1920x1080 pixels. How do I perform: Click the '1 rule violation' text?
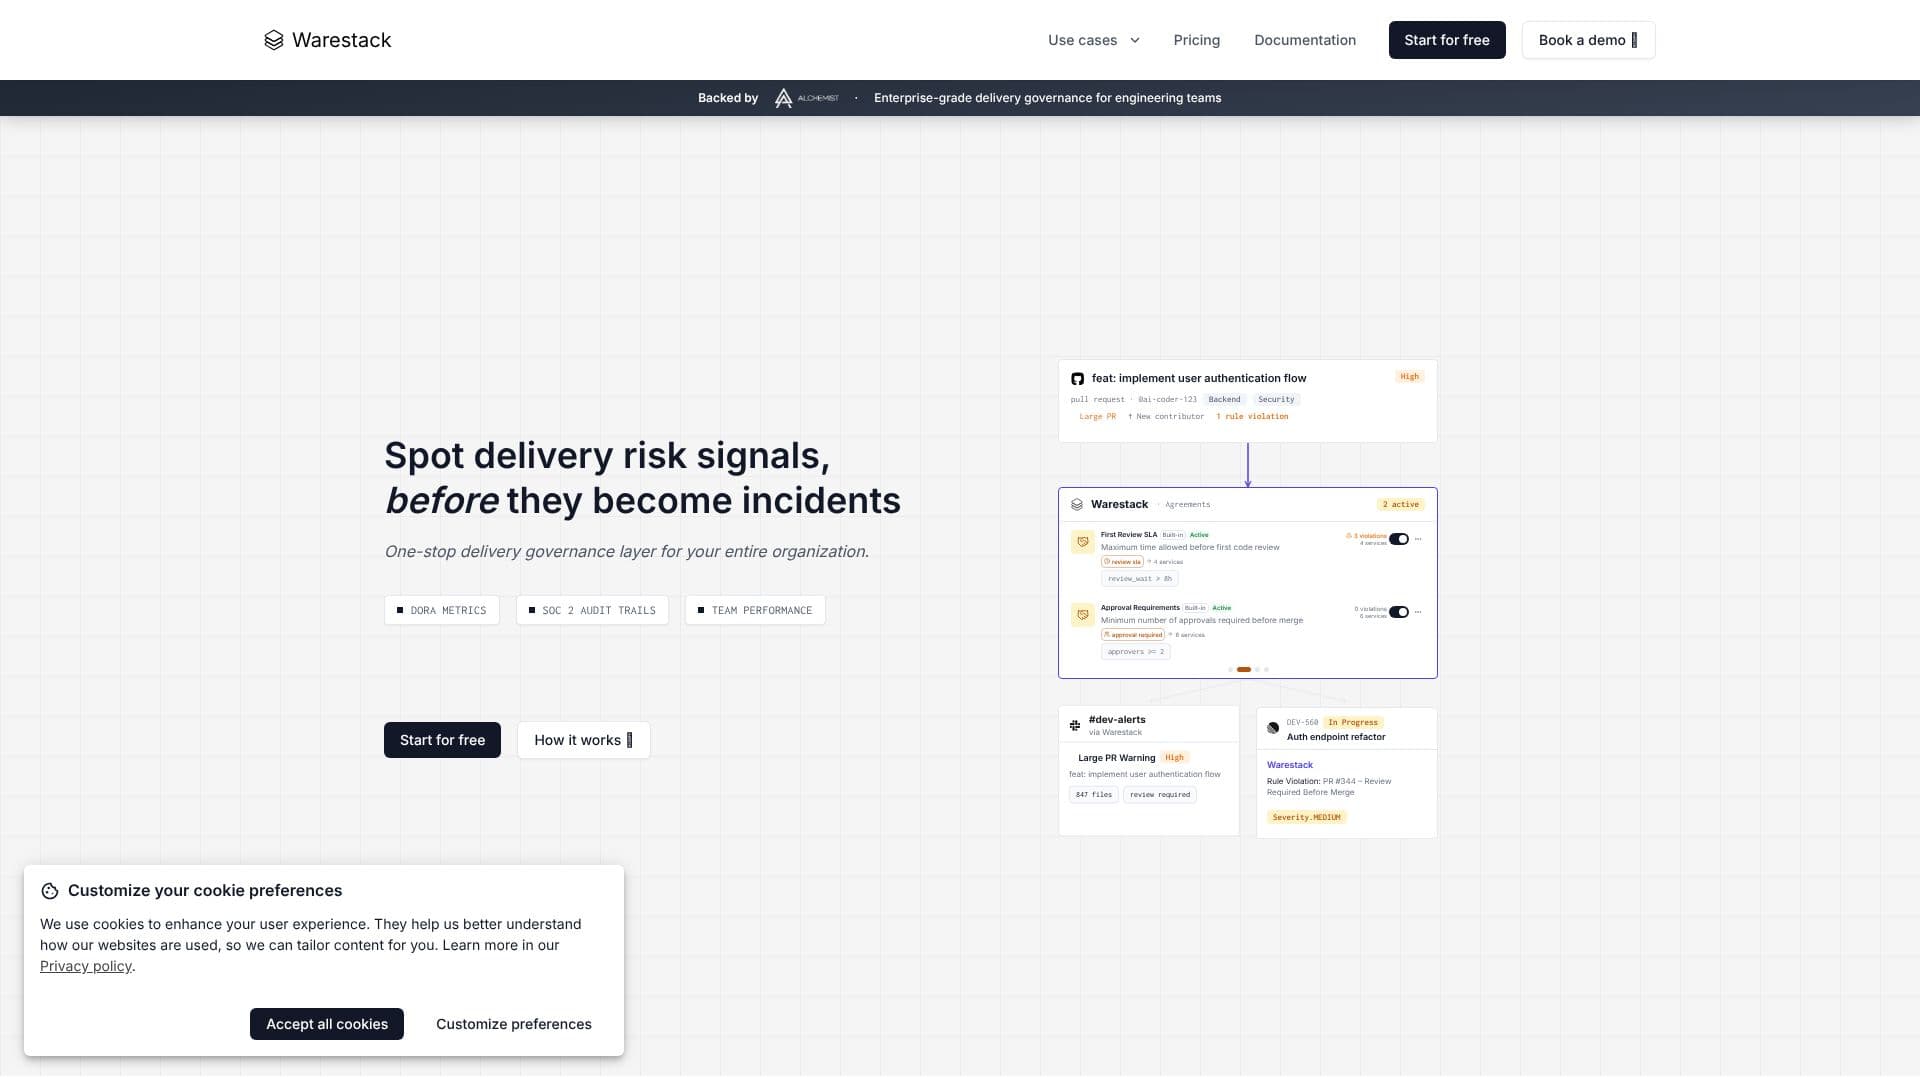click(x=1252, y=417)
